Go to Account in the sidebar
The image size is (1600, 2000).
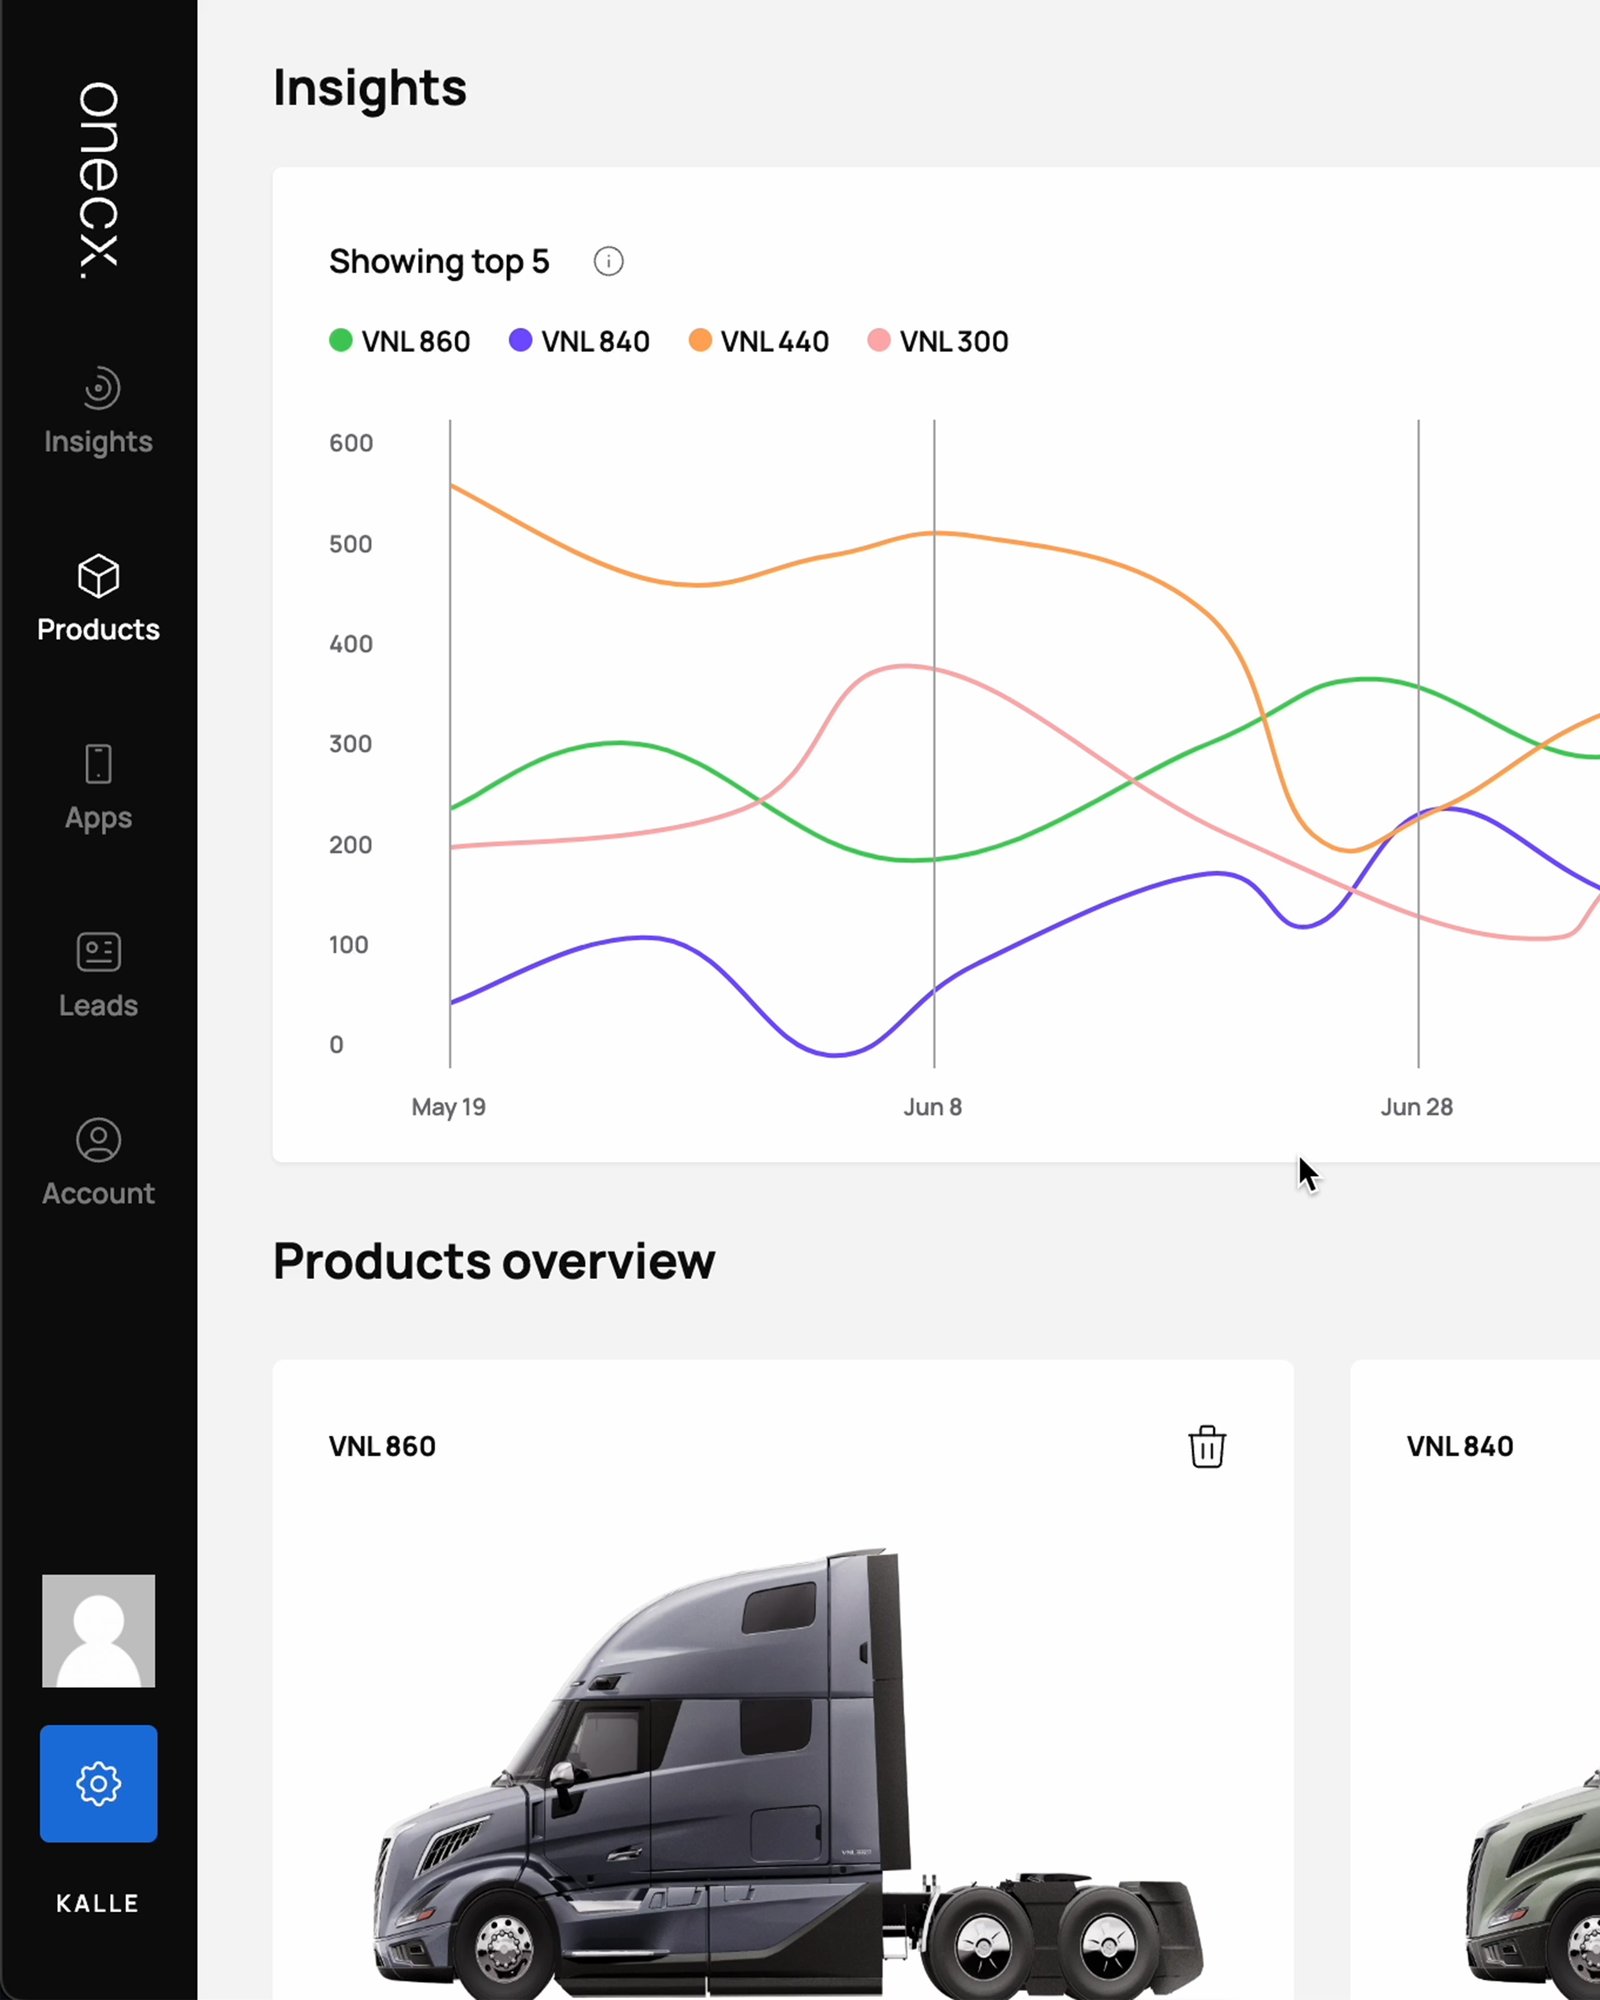point(99,1193)
